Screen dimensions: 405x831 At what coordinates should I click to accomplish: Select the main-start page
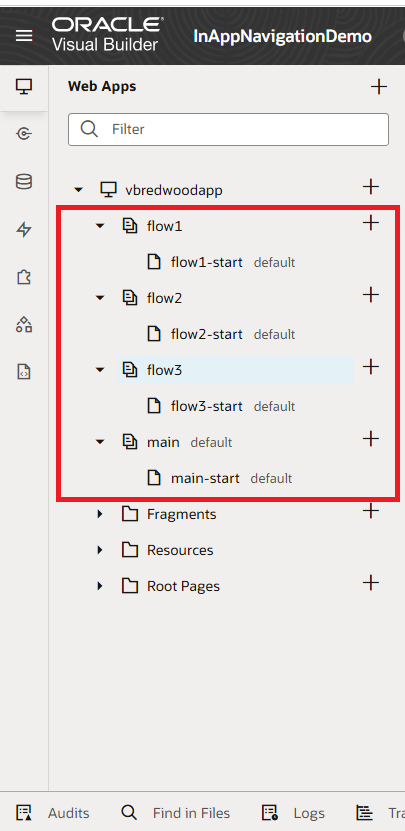coord(205,479)
